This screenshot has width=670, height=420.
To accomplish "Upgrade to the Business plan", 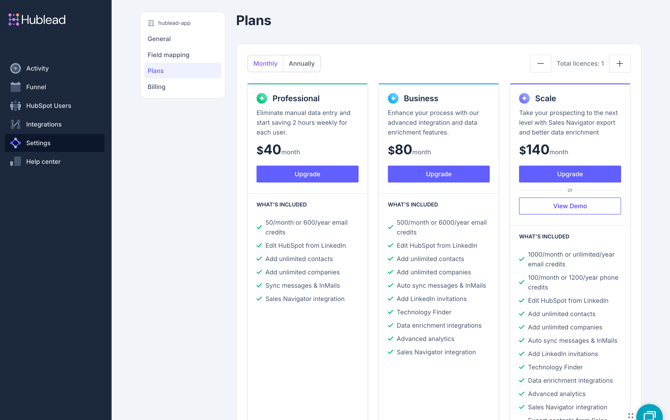I will point(438,174).
